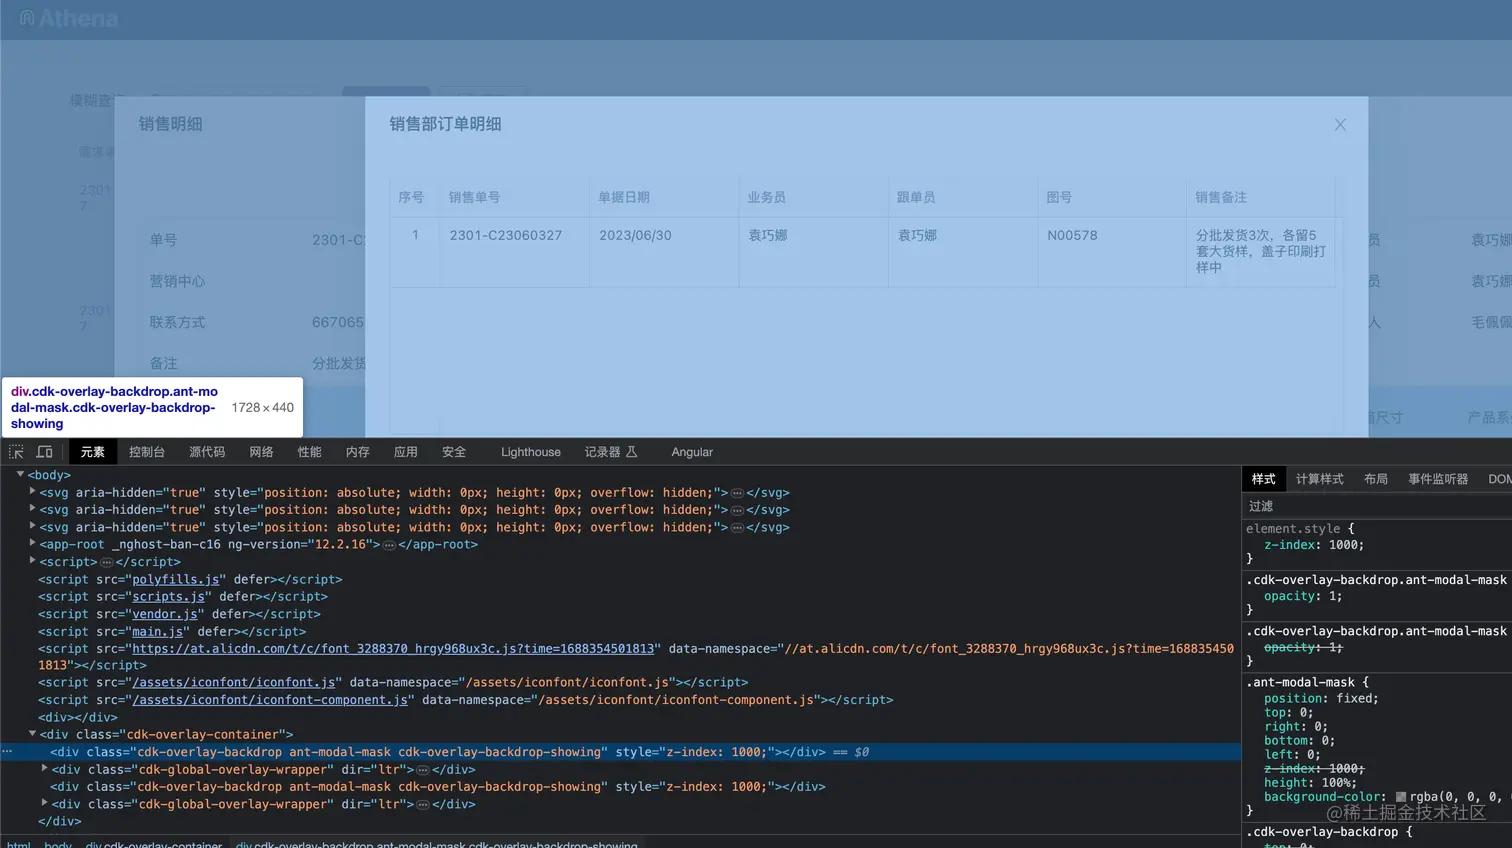Image resolution: width=1512 pixels, height=848 pixels.
Task: Click the 图号 column header
Action: [1059, 197]
